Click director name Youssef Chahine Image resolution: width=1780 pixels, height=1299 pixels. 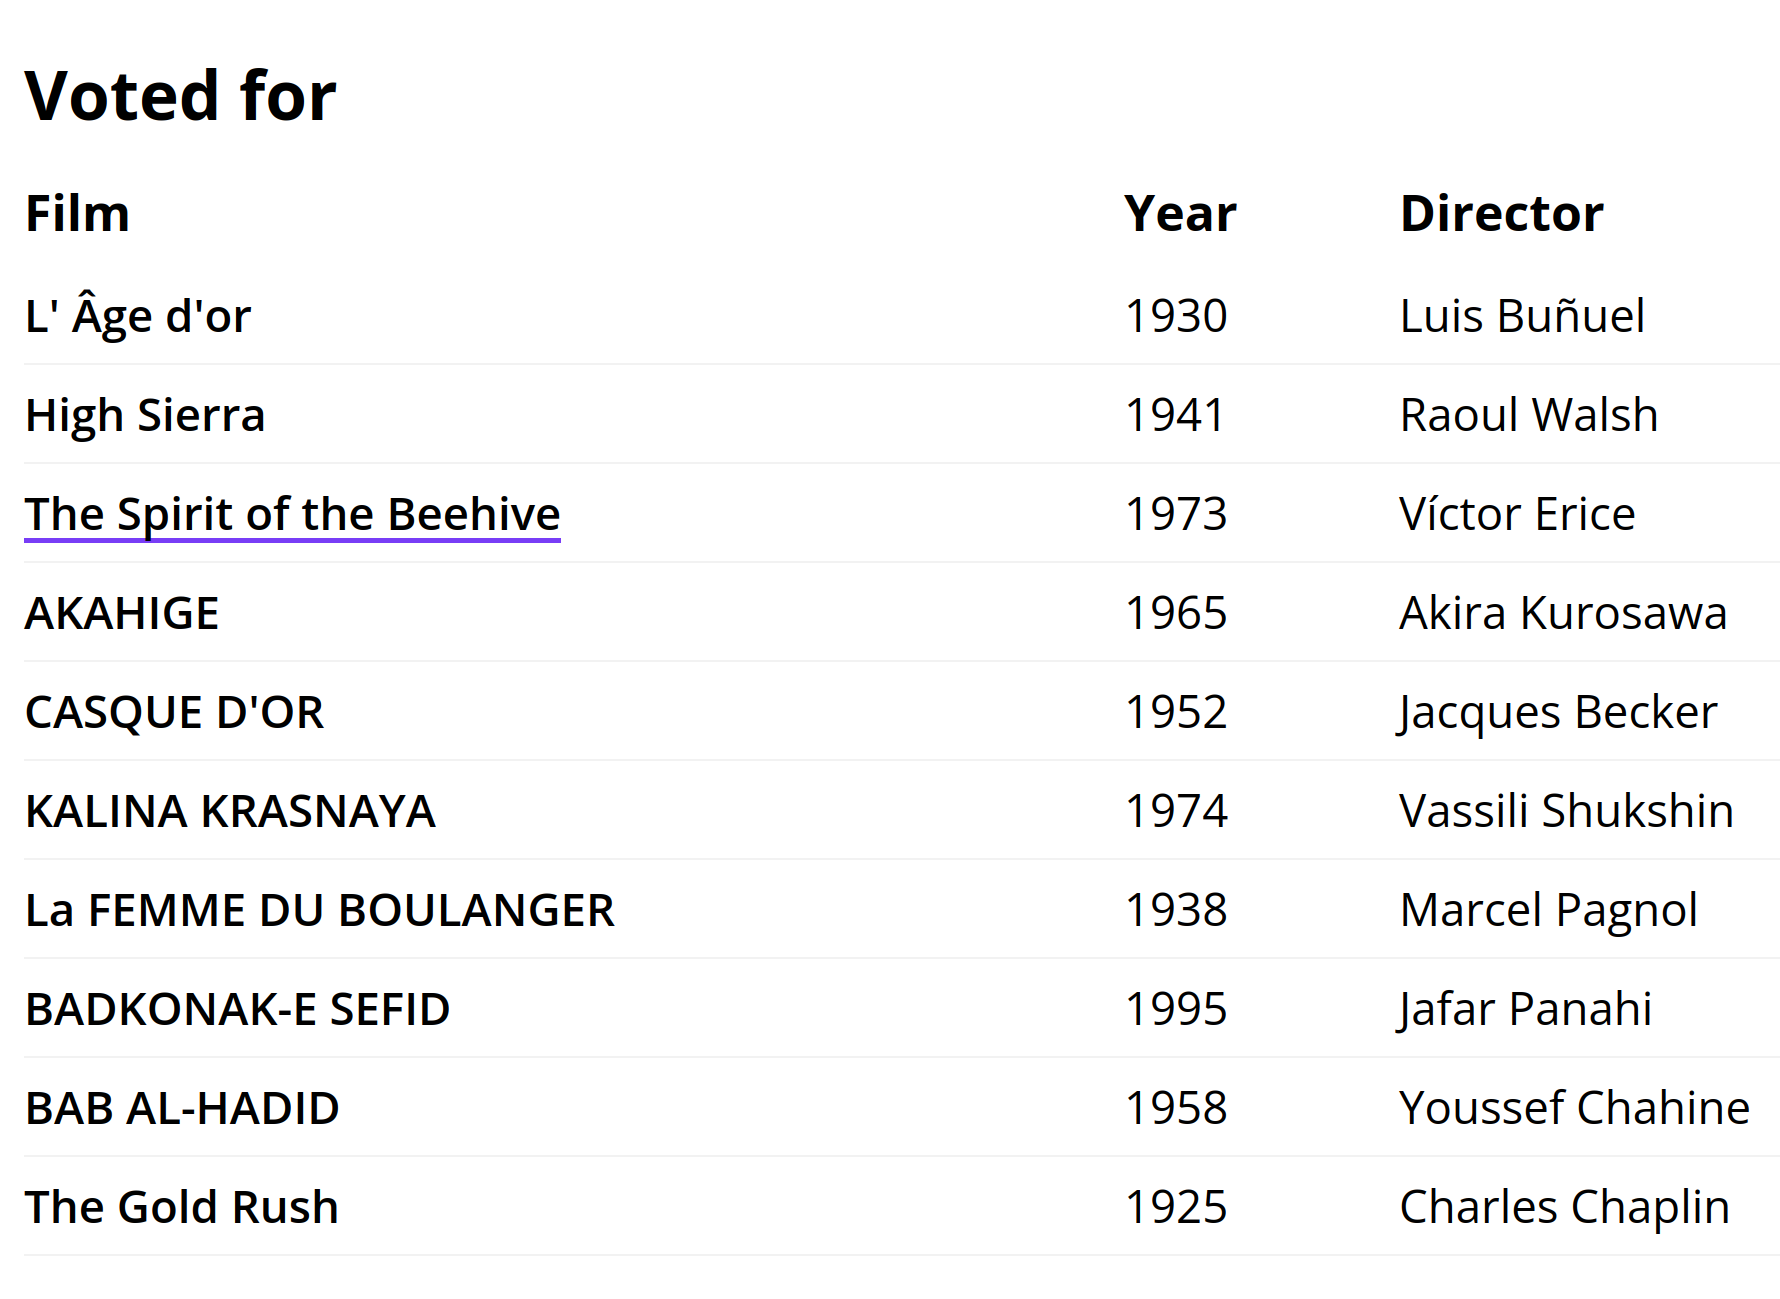pyautogui.click(x=1575, y=1108)
